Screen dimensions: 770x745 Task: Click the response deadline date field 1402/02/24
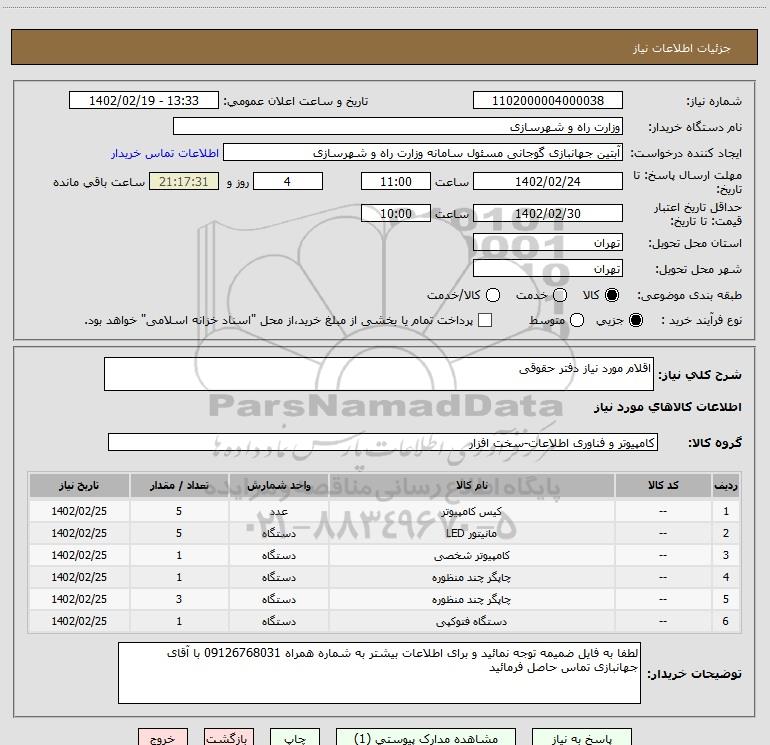click(548, 181)
